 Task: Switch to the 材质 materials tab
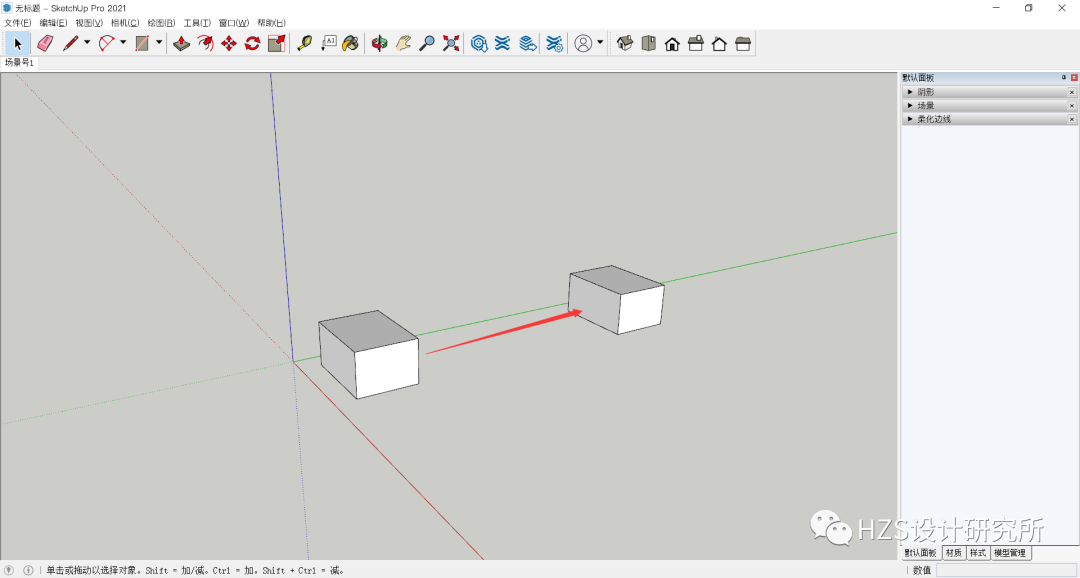pyautogui.click(x=955, y=553)
